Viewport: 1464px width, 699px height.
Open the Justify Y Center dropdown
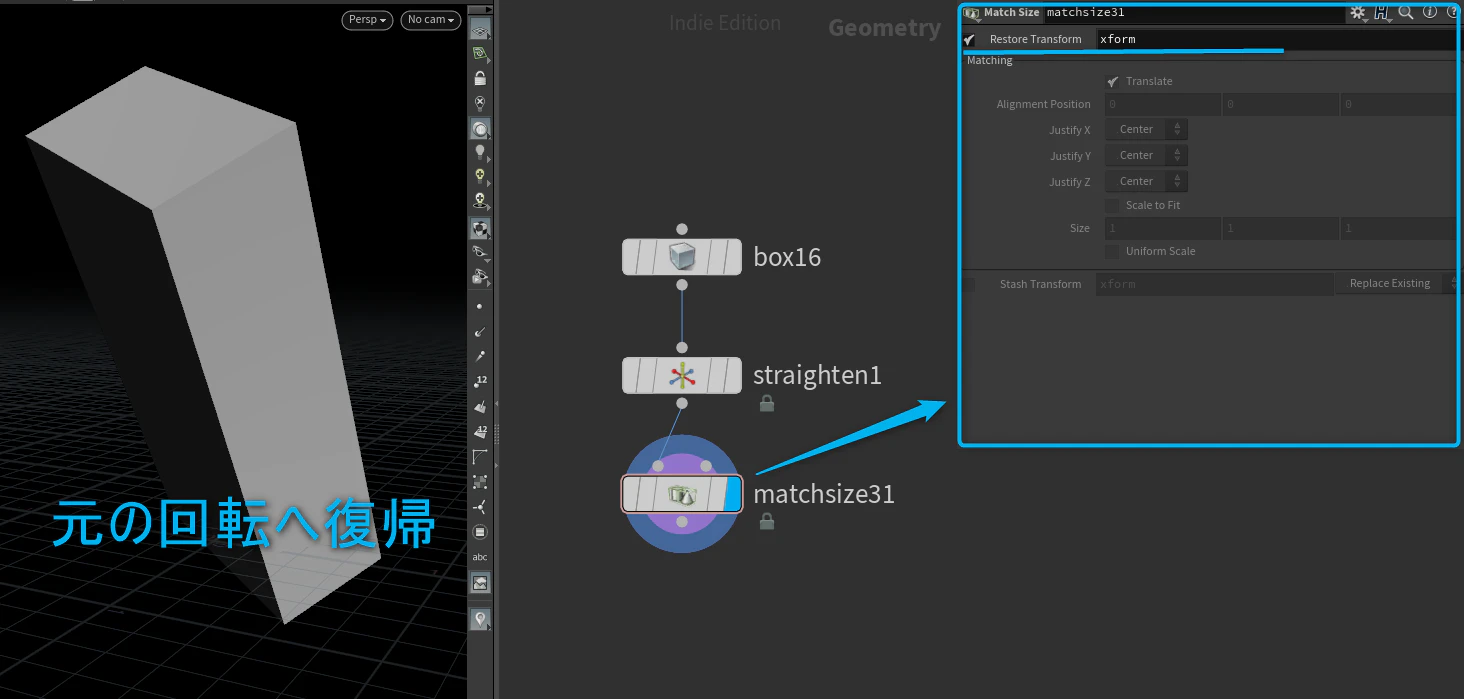[x=1146, y=155]
